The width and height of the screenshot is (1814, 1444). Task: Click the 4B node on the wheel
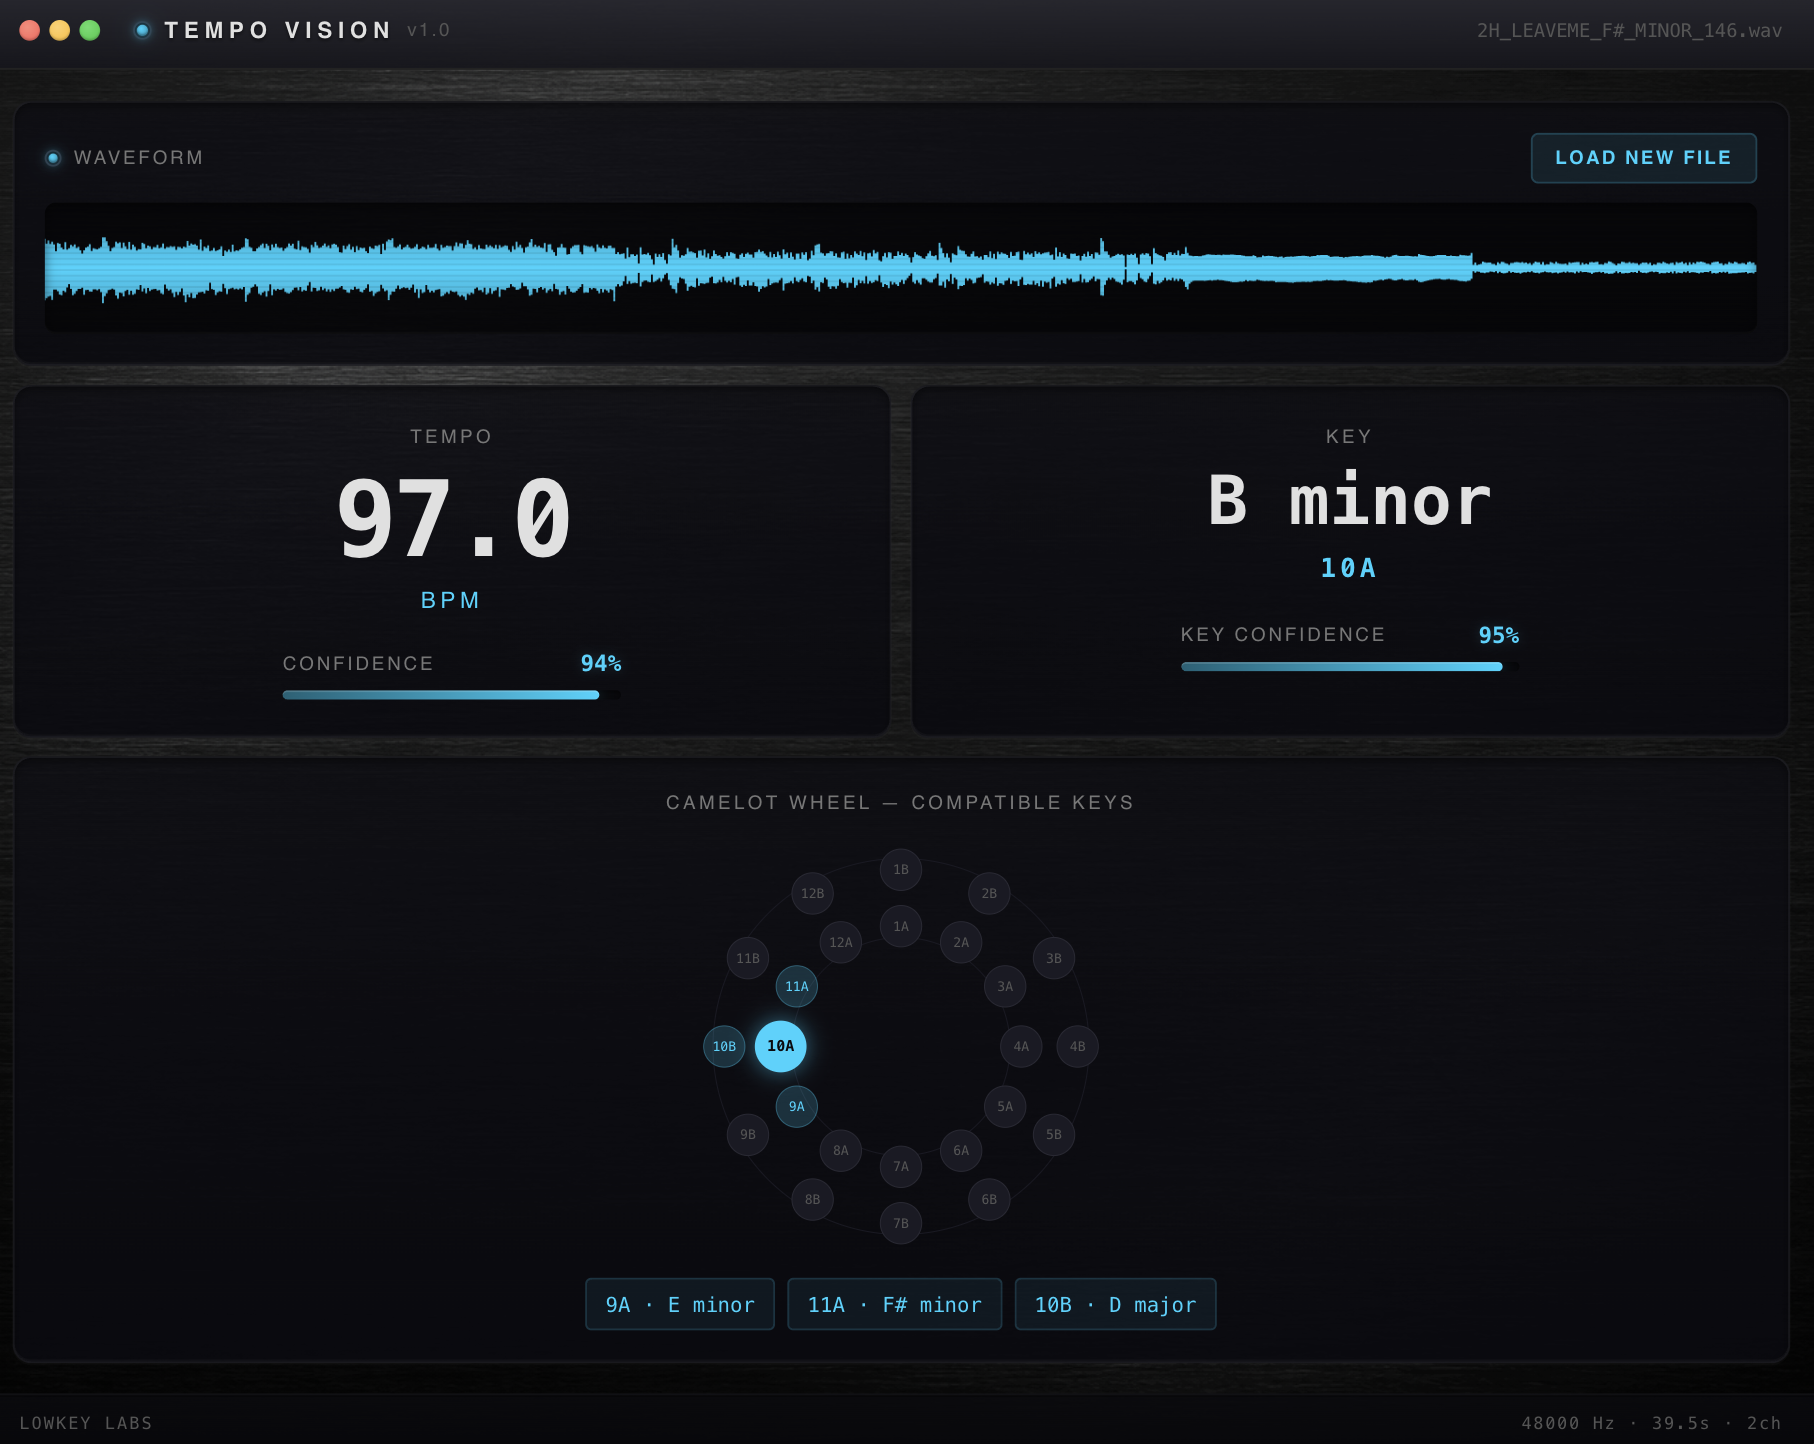click(1077, 1046)
